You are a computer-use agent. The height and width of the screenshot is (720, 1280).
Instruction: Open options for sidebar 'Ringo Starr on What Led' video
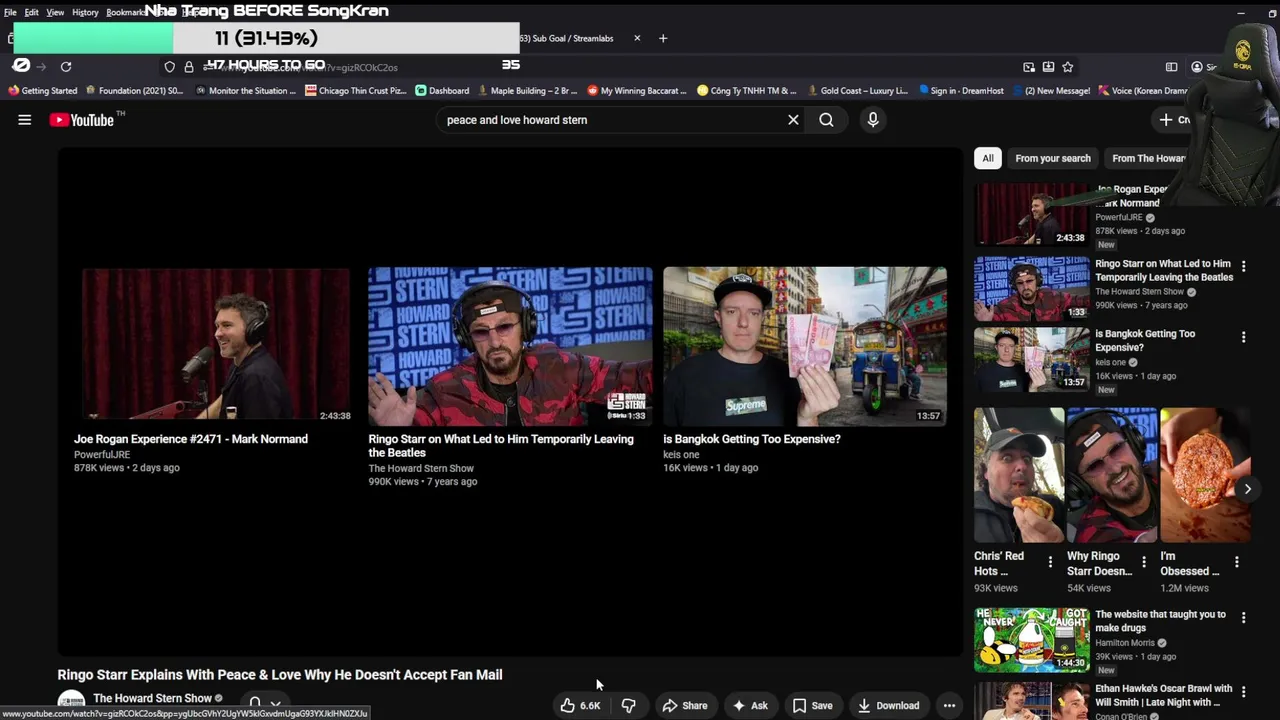pos(1243,267)
